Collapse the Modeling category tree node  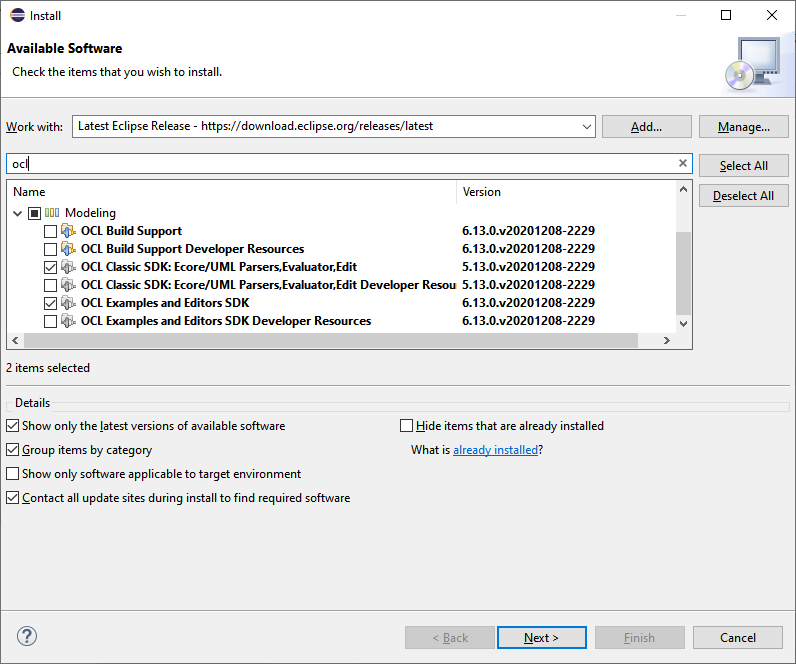click(18, 213)
